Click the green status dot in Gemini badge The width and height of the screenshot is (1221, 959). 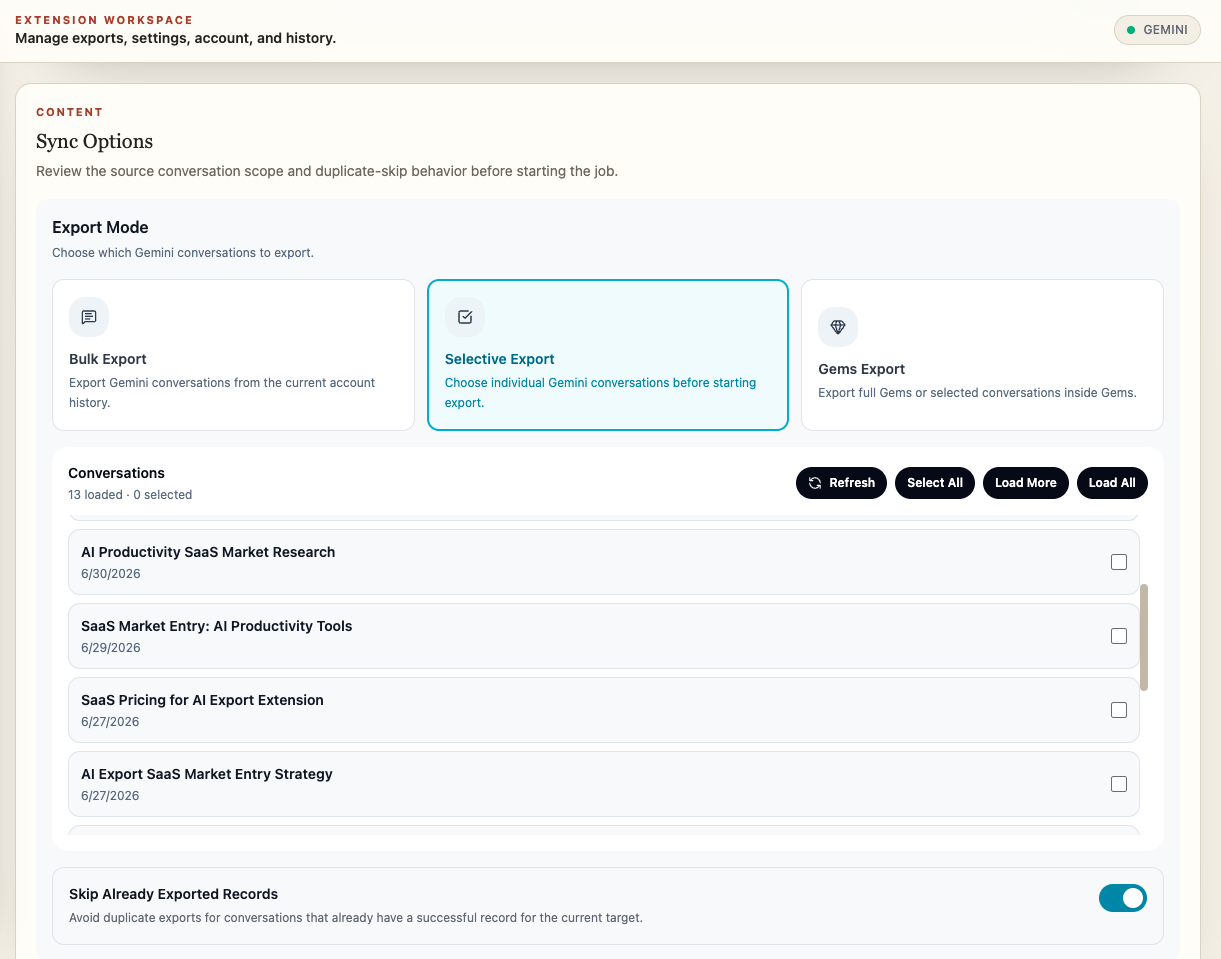pos(1131,30)
